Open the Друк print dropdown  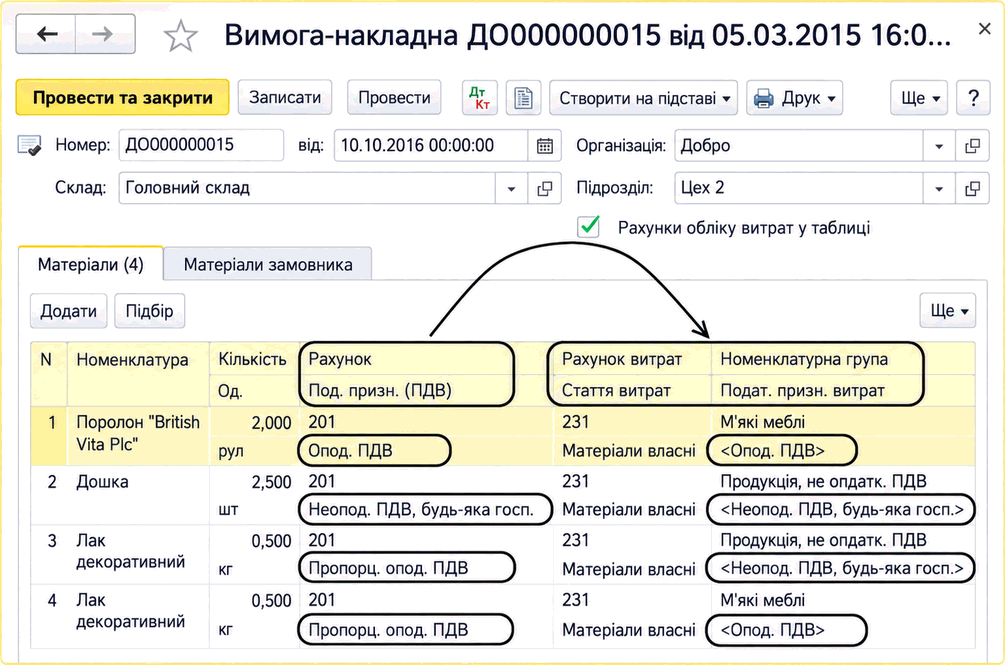[x=794, y=97]
